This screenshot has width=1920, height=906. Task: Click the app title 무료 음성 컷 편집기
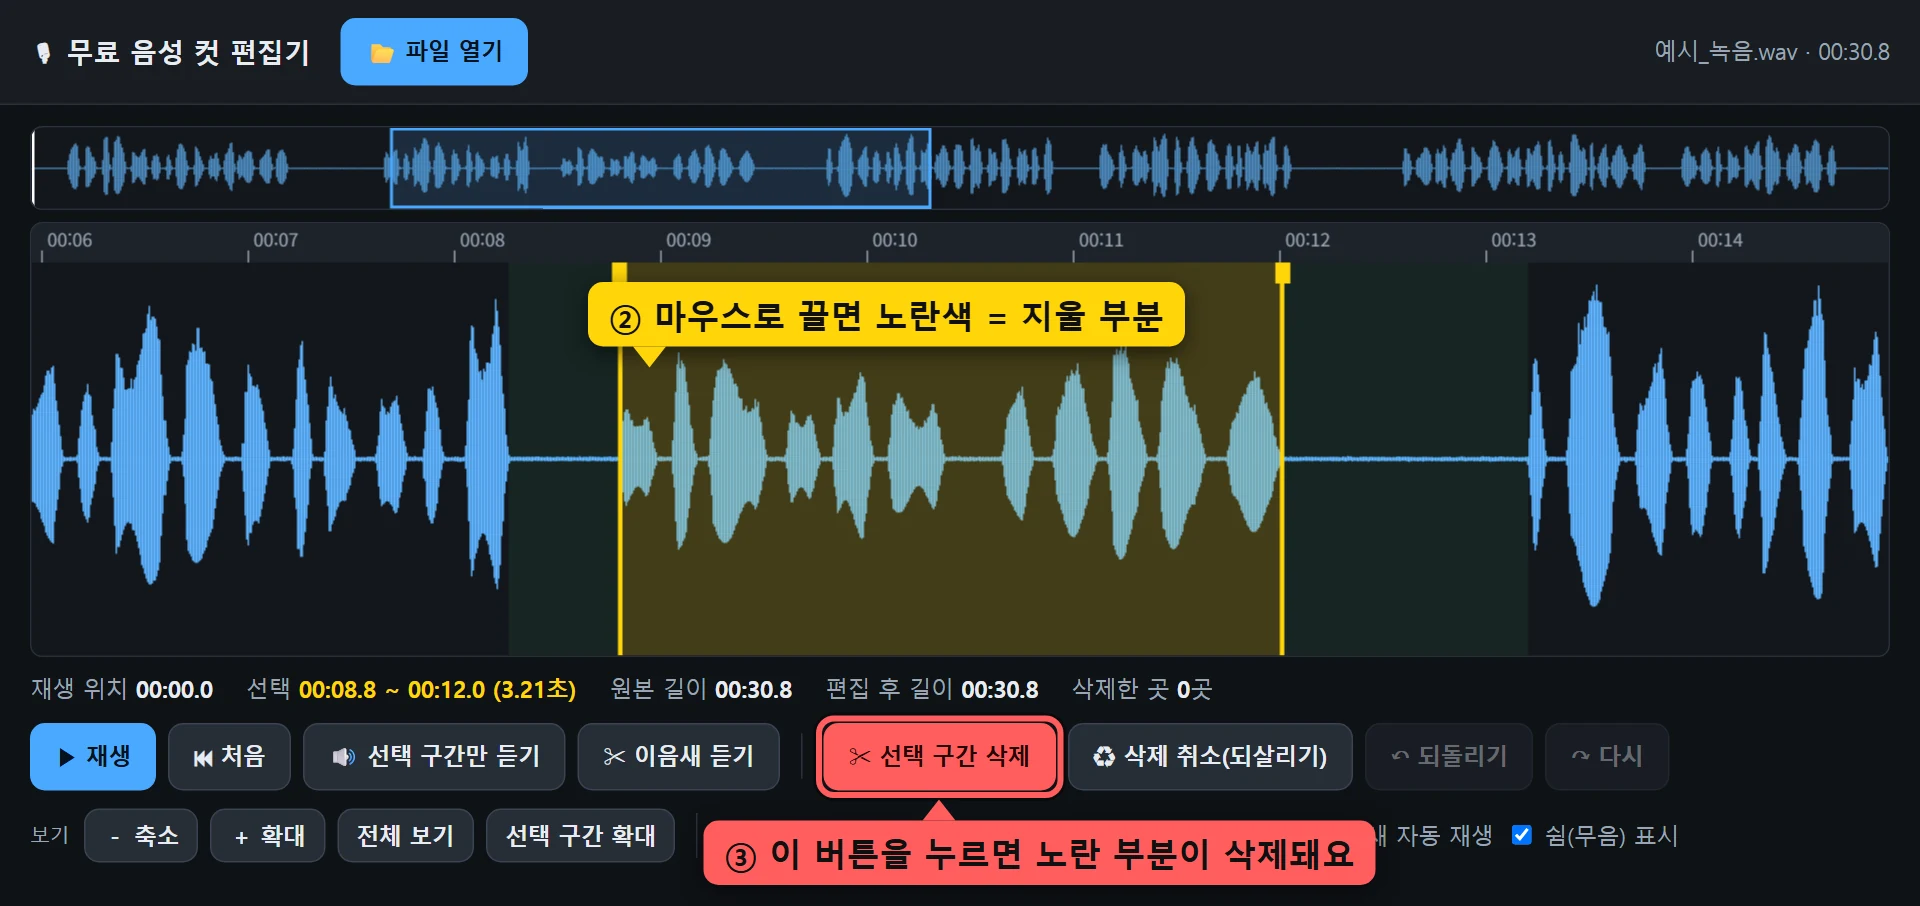point(188,52)
